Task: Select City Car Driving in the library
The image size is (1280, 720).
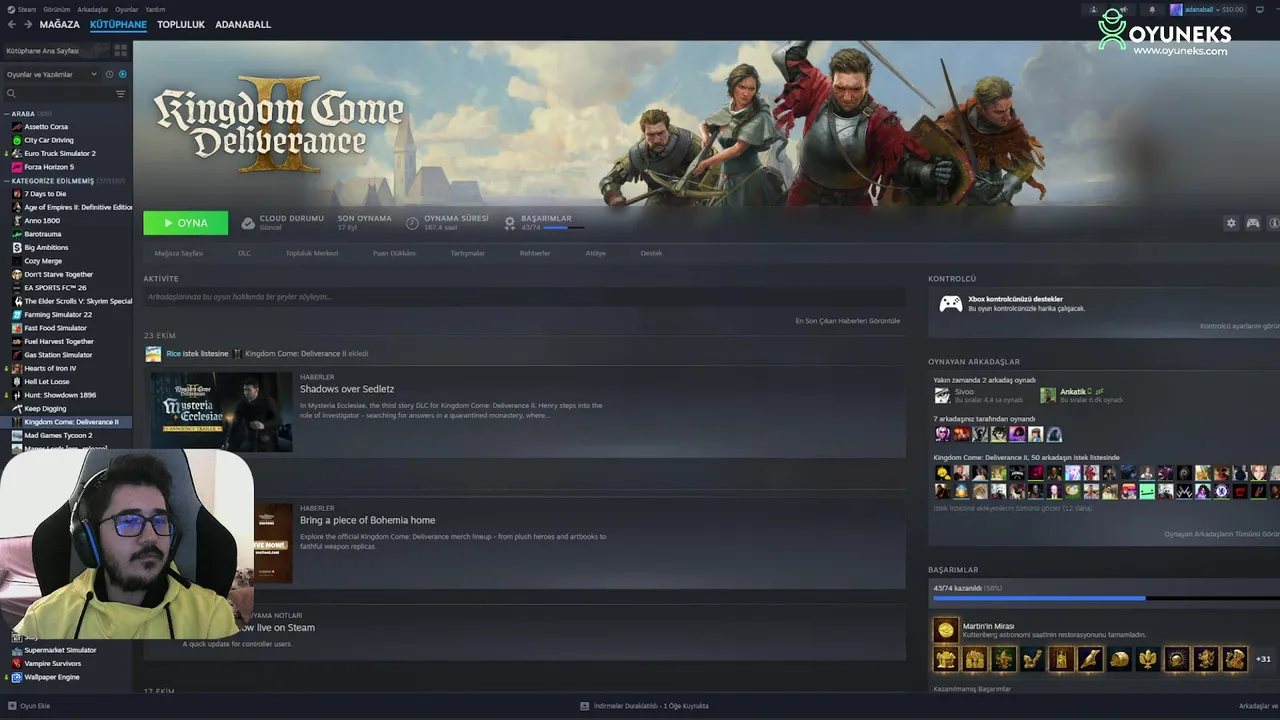Action: click(49, 140)
